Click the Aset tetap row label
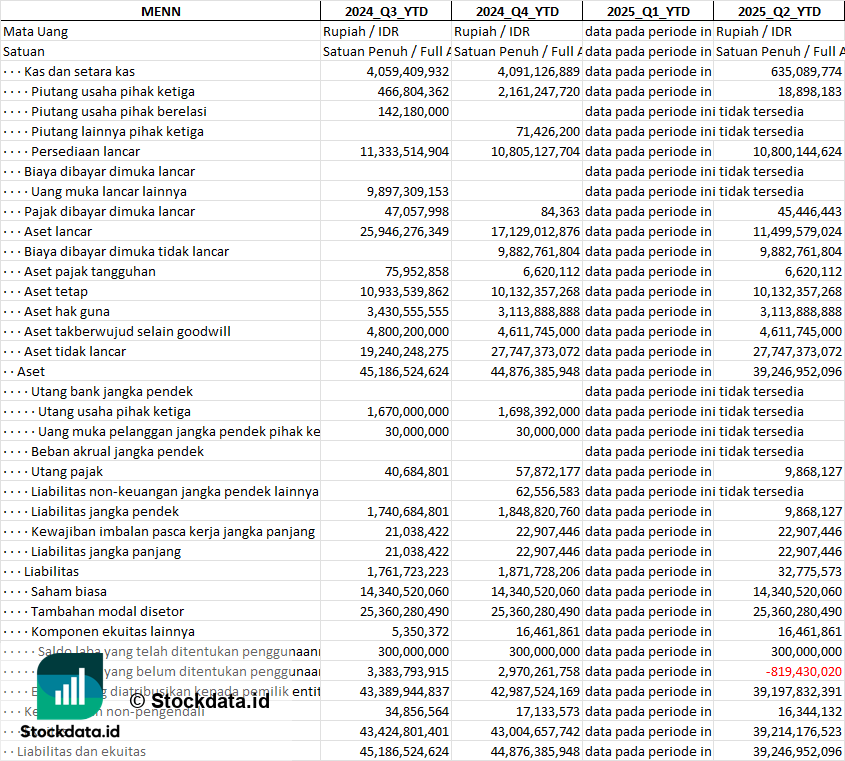The height and width of the screenshot is (761, 845). (x=56, y=291)
